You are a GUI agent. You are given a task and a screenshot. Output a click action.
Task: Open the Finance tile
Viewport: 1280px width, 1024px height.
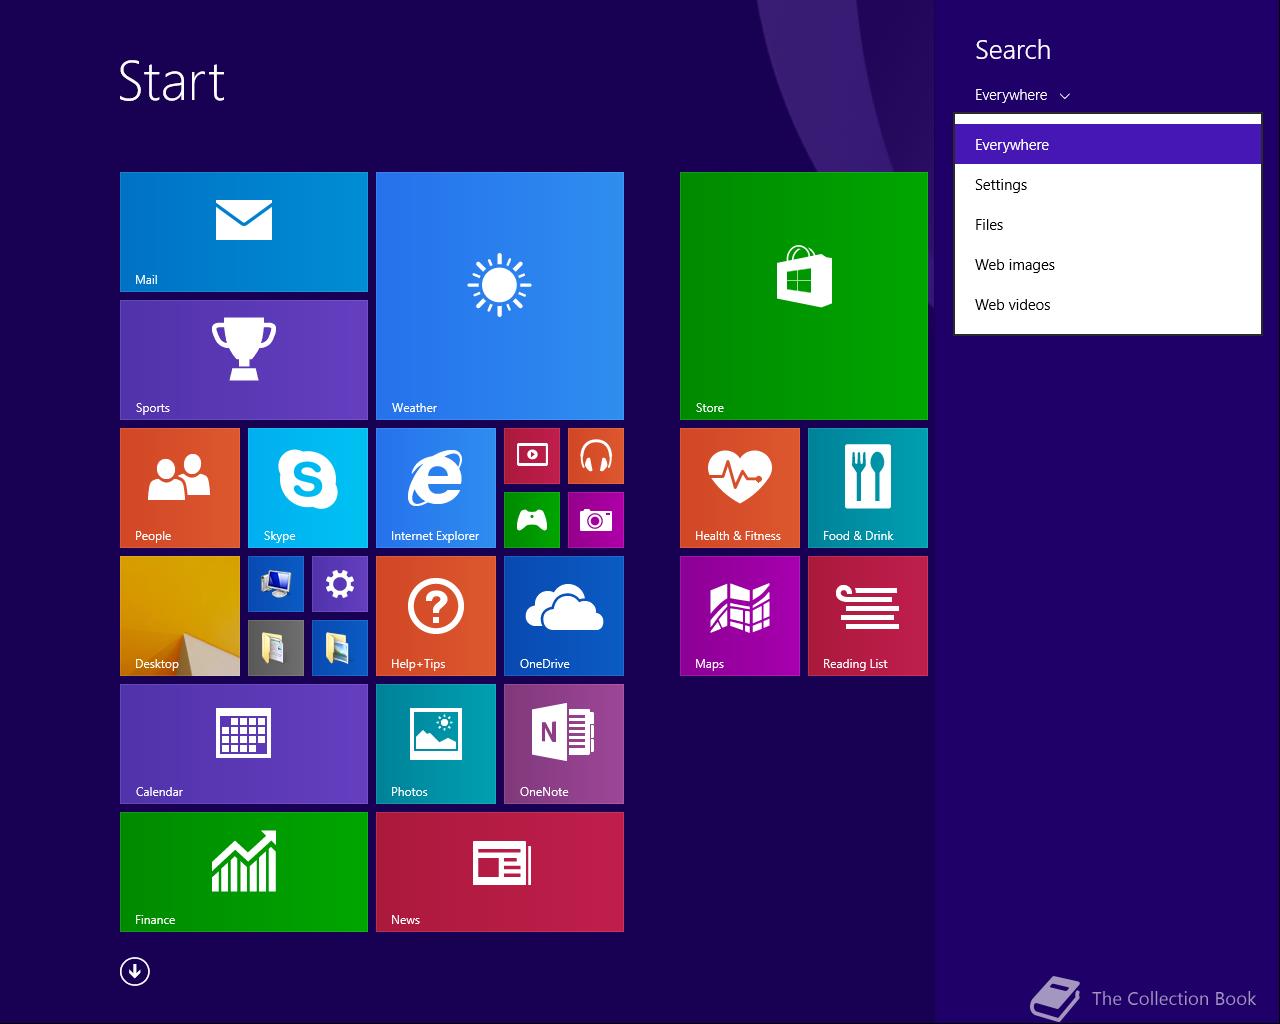pos(244,872)
